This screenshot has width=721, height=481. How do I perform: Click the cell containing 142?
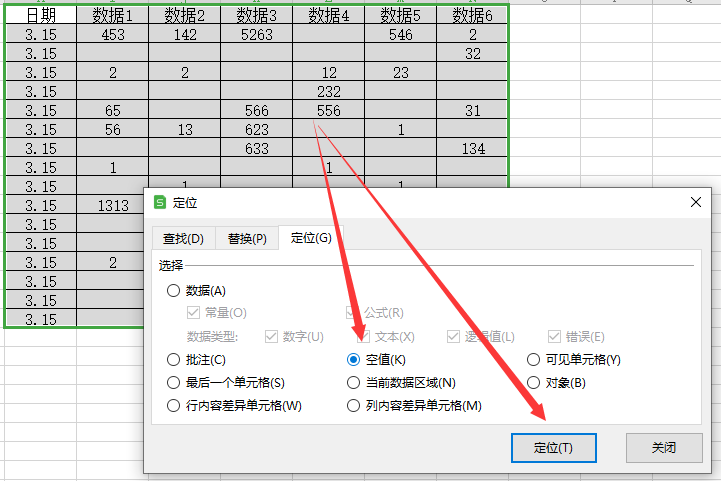point(184,34)
